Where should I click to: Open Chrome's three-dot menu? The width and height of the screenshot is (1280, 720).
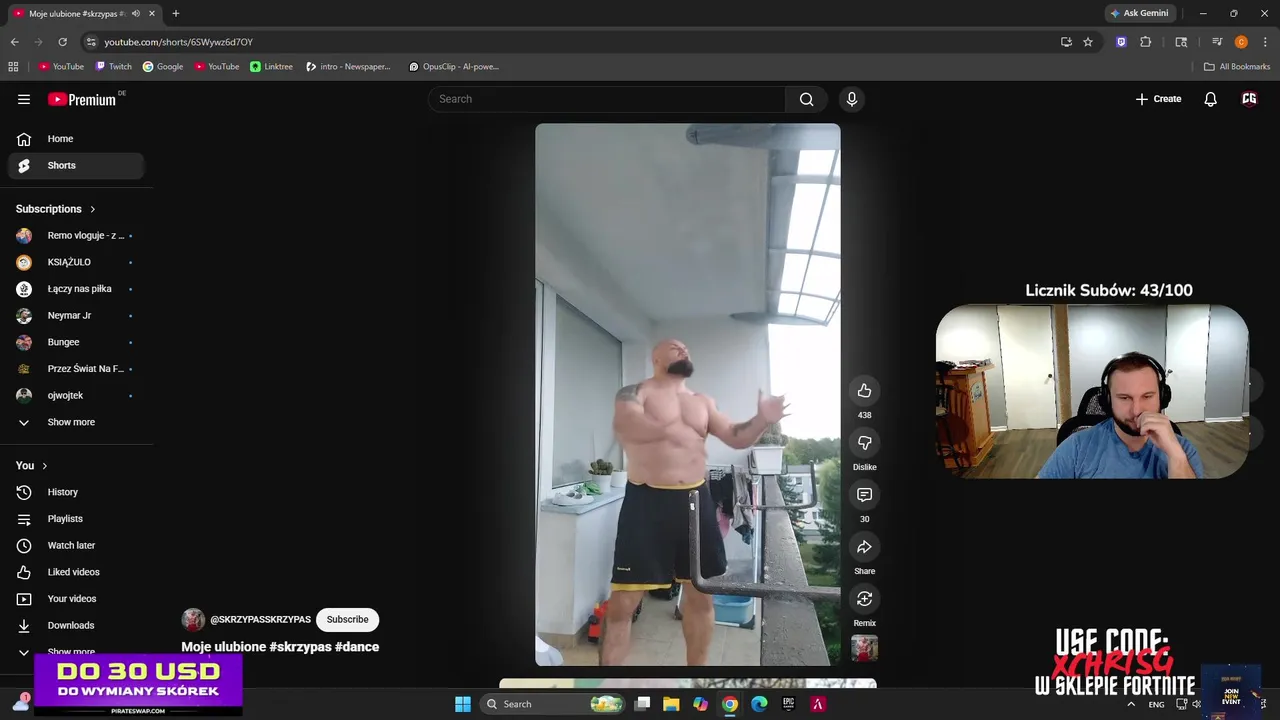click(x=1265, y=42)
